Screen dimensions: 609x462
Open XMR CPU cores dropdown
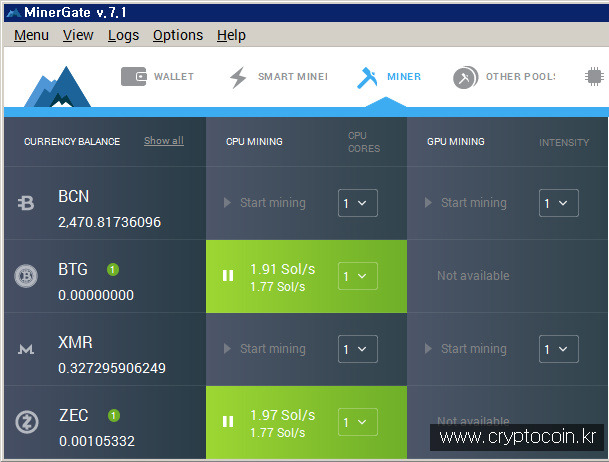pos(358,349)
